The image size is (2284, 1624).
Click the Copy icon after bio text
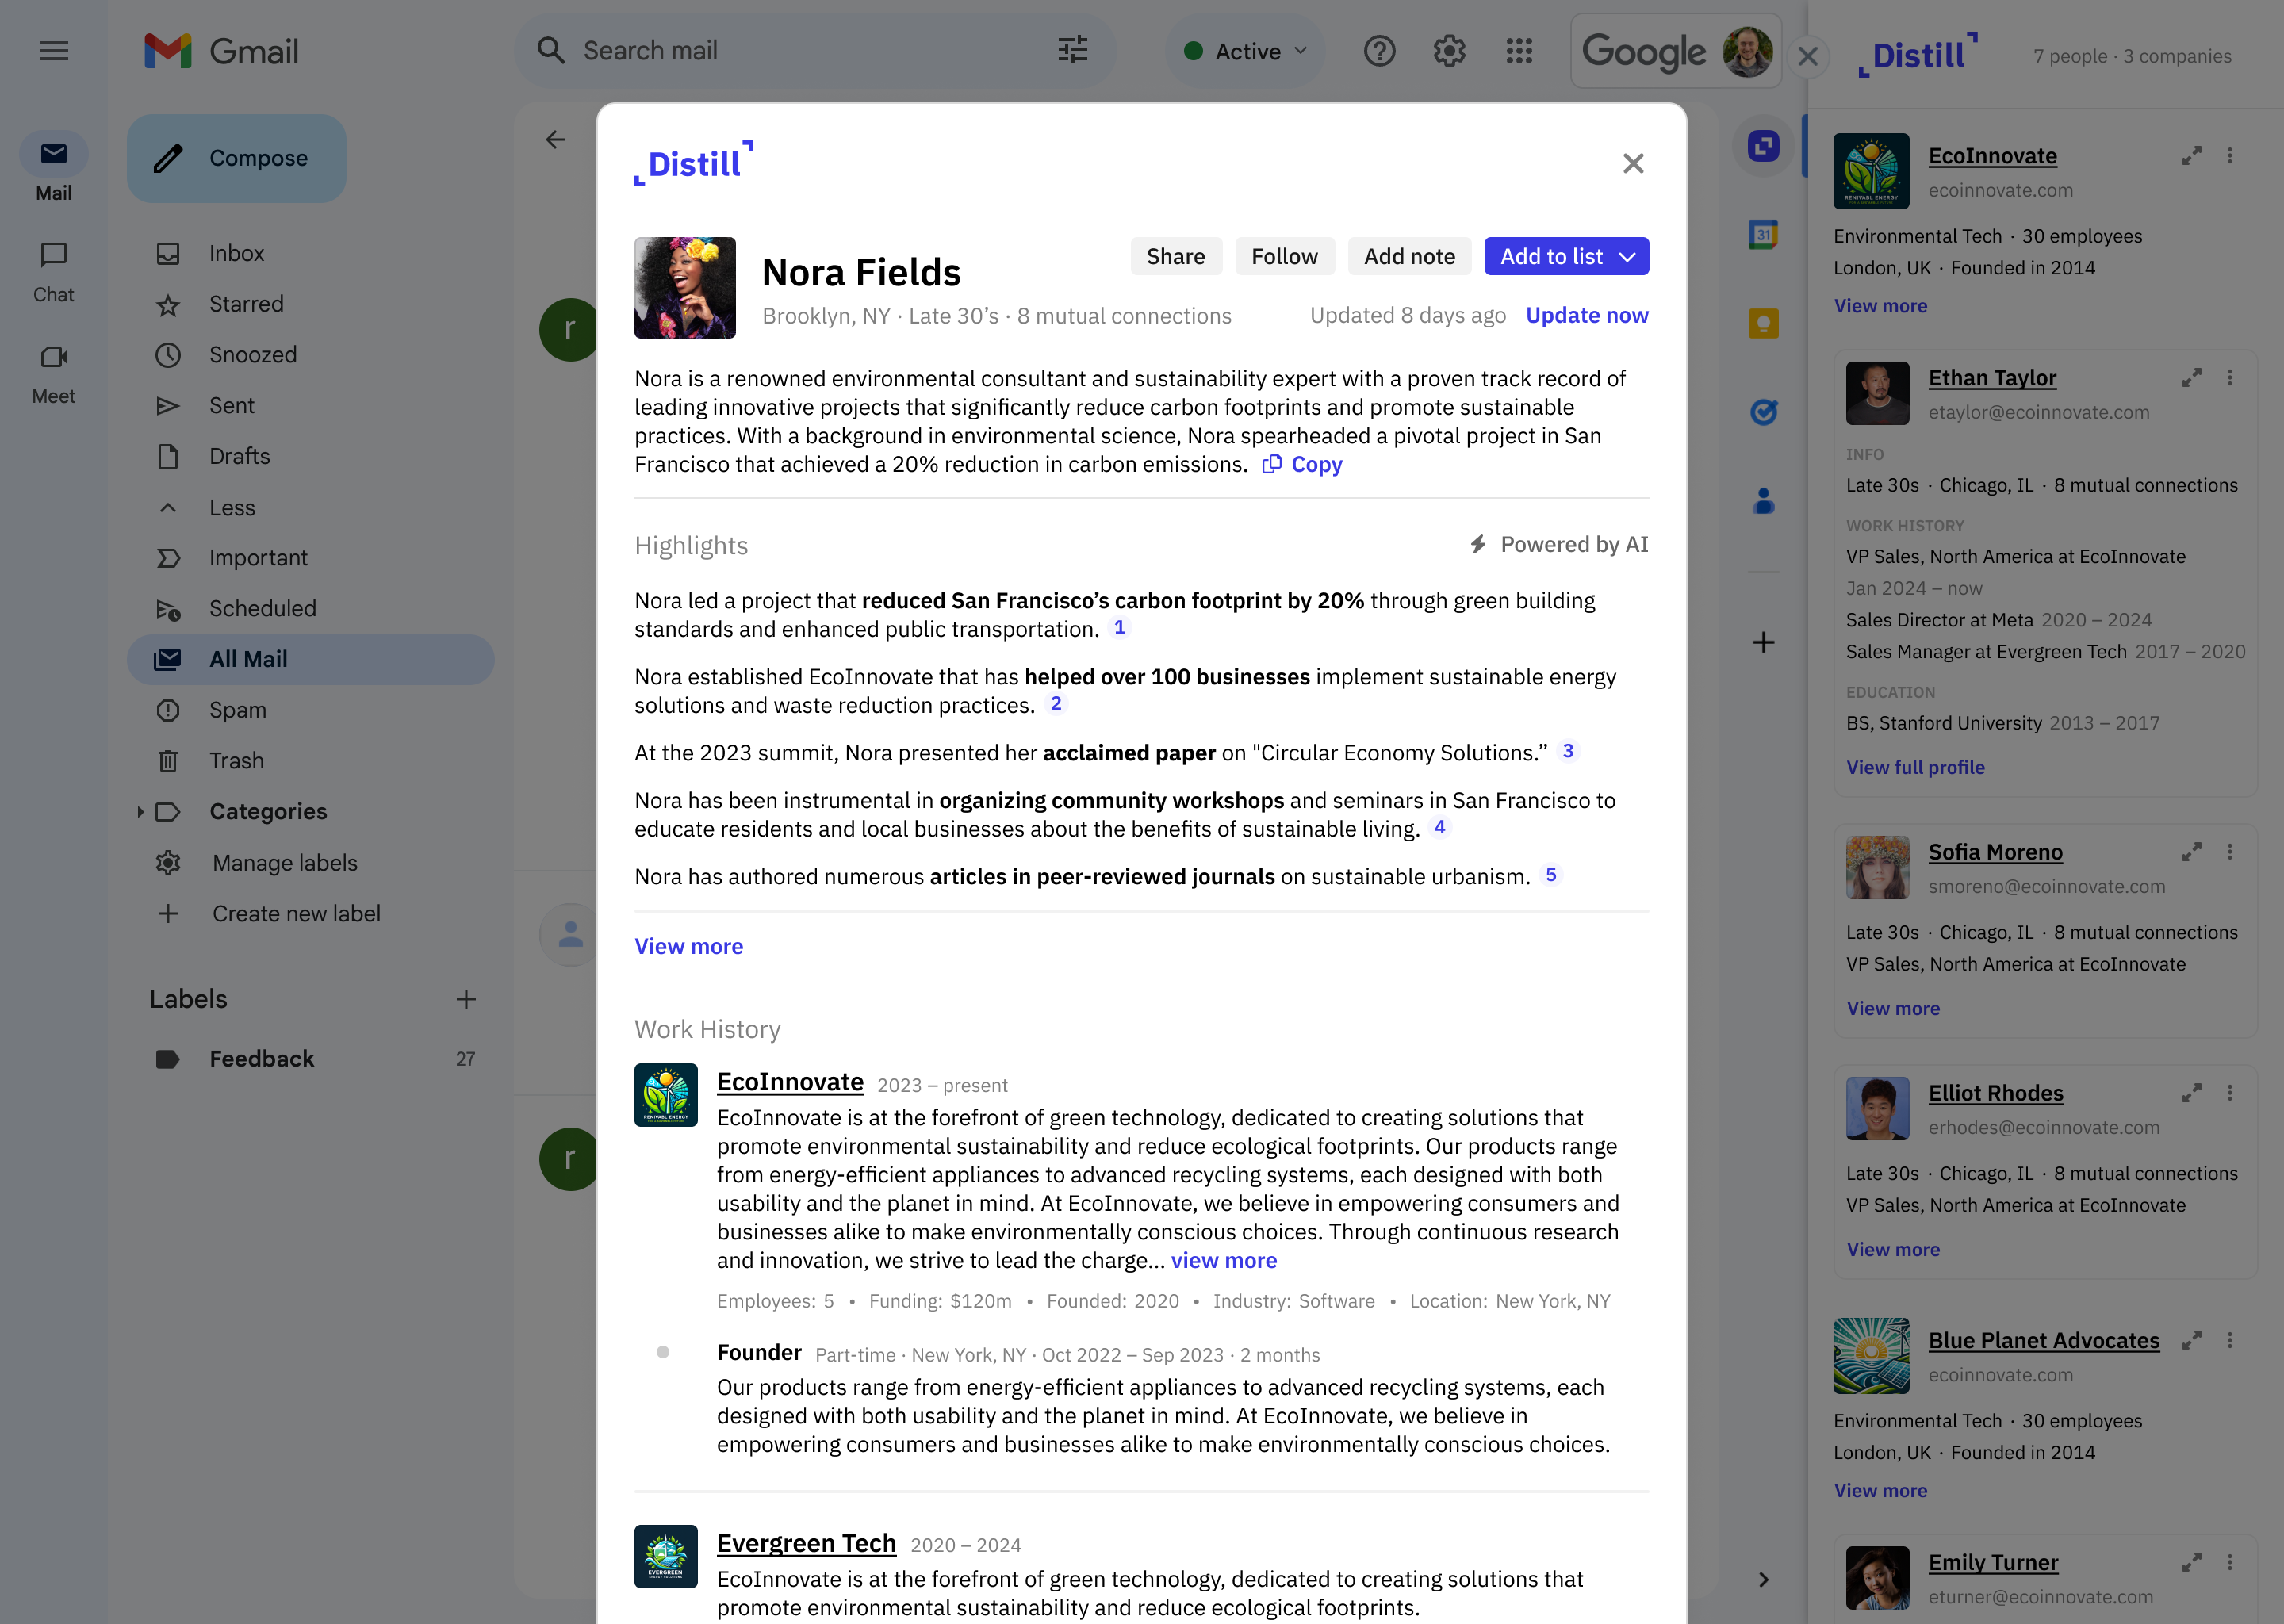1271,464
